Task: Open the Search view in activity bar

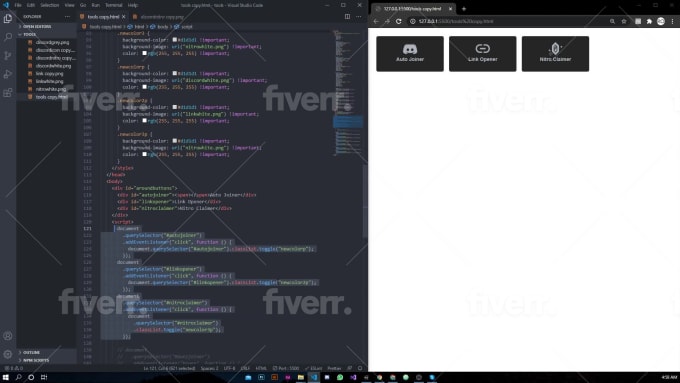Action: tap(8, 37)
